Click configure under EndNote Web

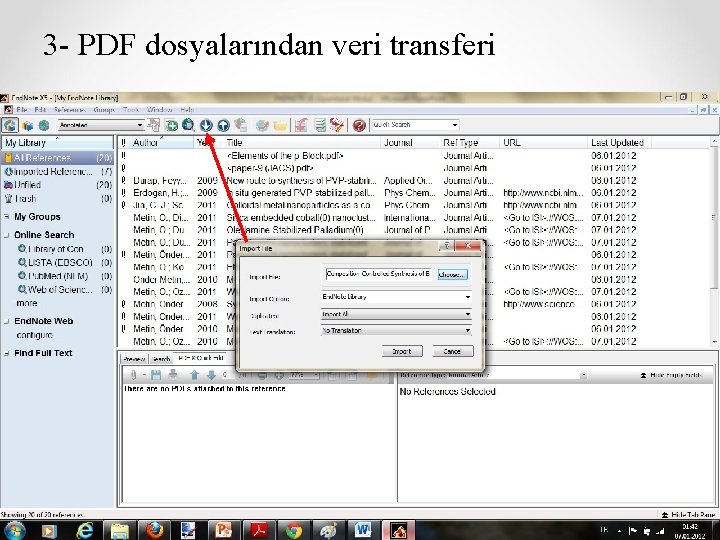[34, 335]
